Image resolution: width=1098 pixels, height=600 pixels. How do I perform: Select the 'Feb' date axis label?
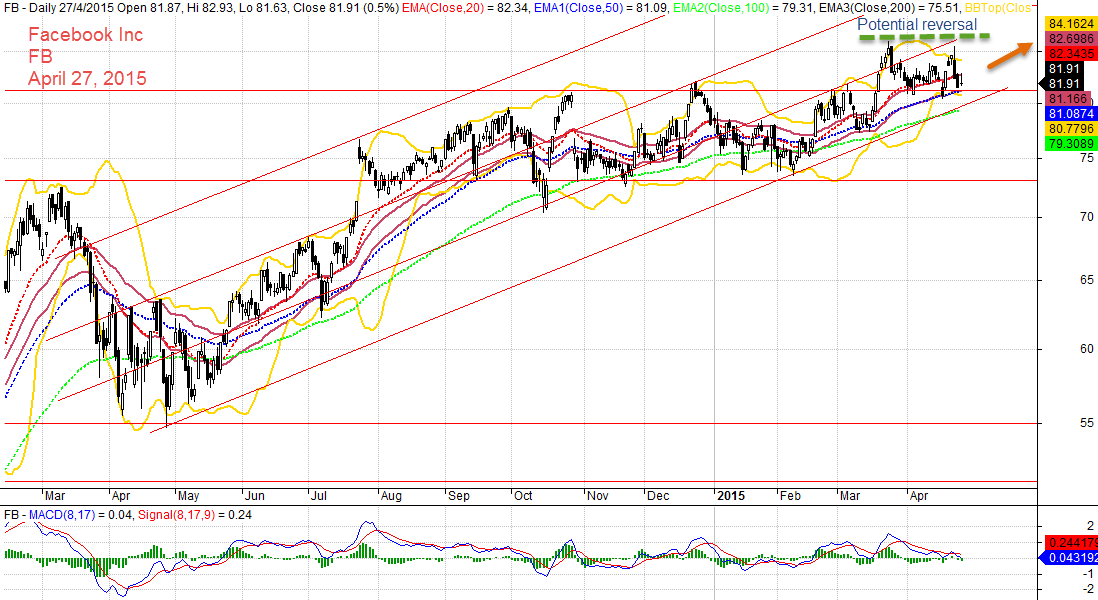790,496
